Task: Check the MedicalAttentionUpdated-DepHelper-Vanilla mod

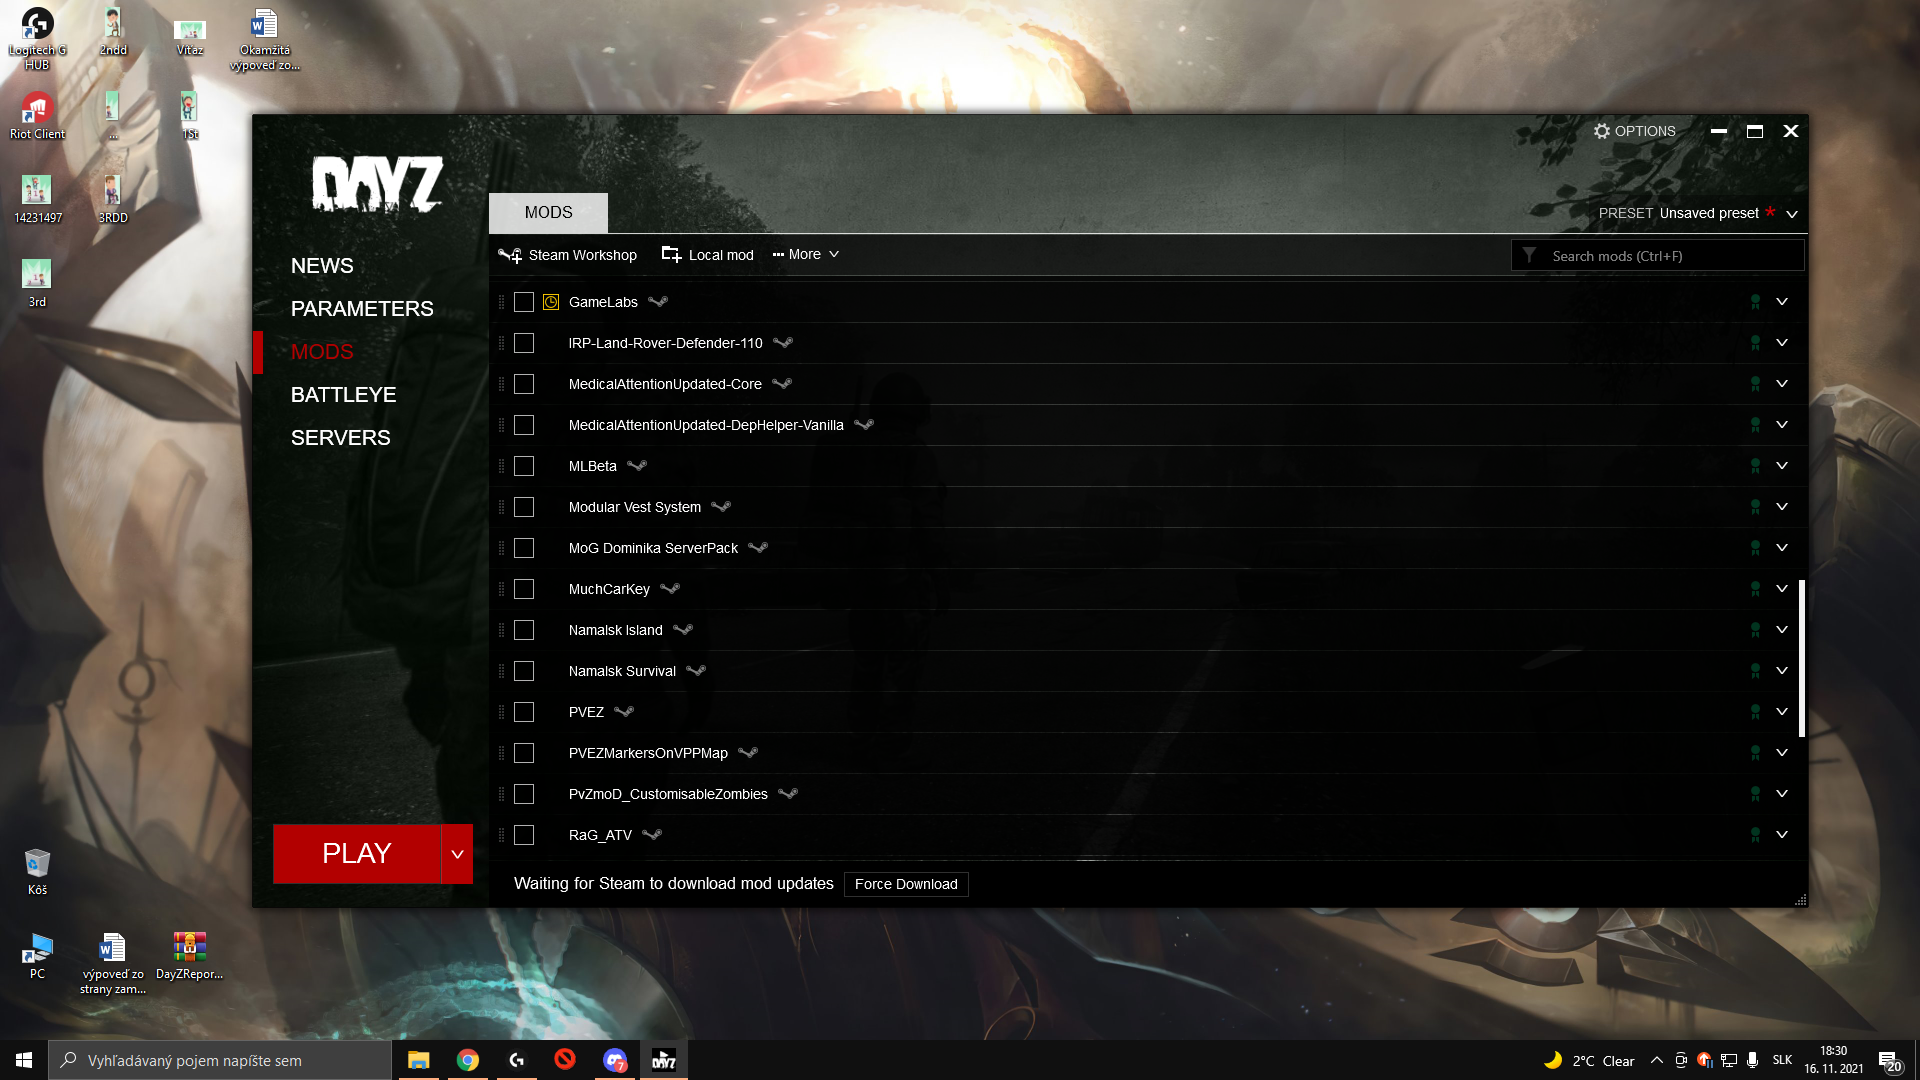Action: 524,425
